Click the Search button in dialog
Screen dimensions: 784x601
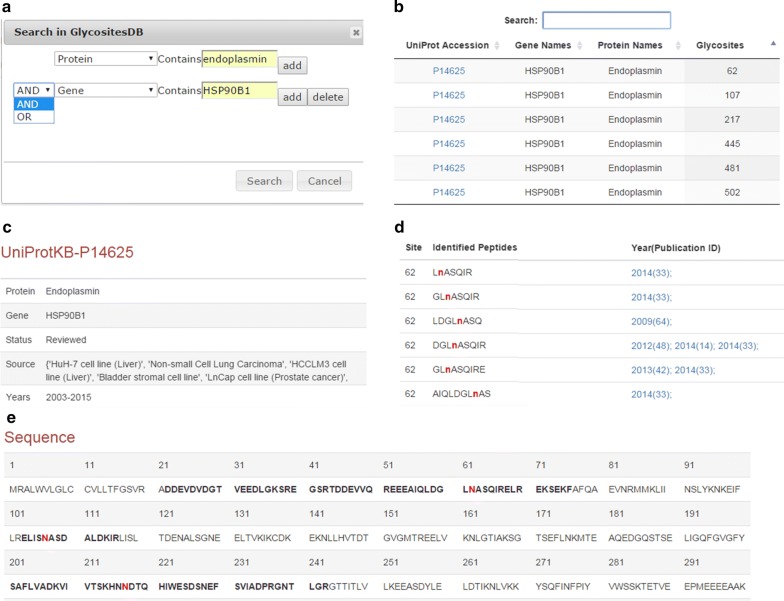[264, 181]
